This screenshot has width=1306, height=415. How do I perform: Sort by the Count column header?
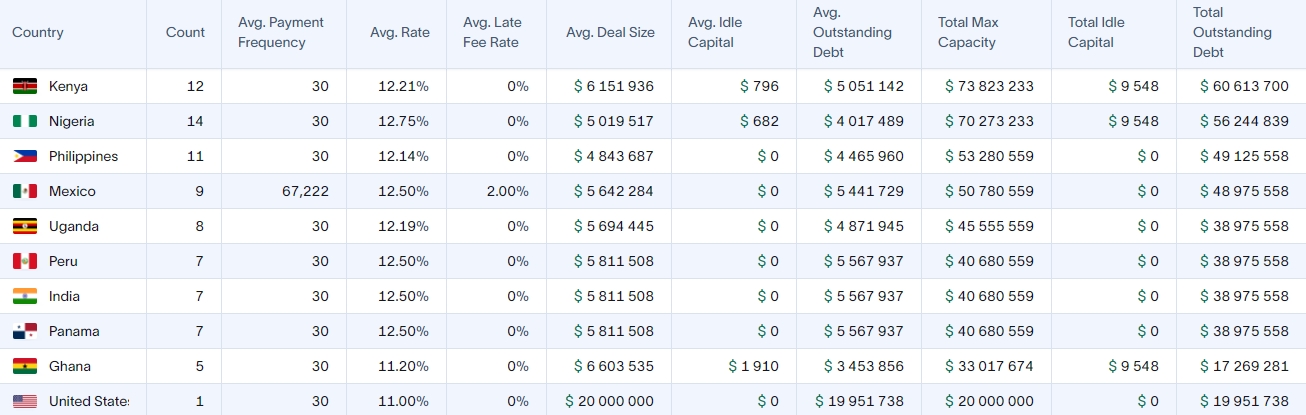[185, 33]
